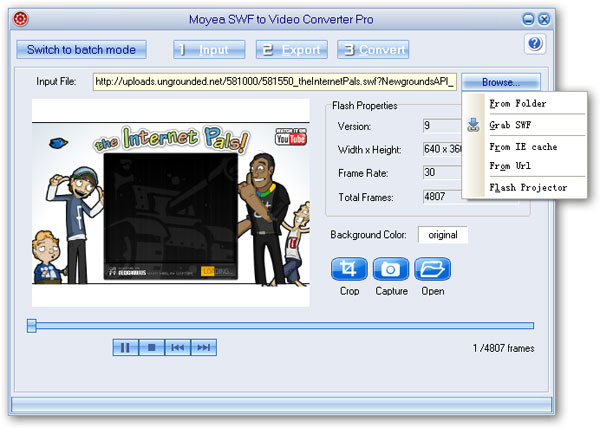Click the Version value field 9

442,125
